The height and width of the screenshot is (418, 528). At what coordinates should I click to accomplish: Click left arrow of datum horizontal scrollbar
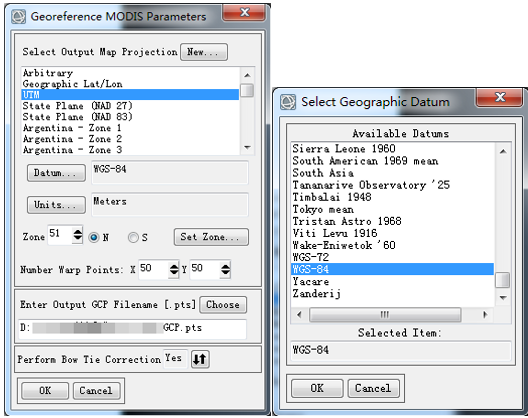coord(299,315)
